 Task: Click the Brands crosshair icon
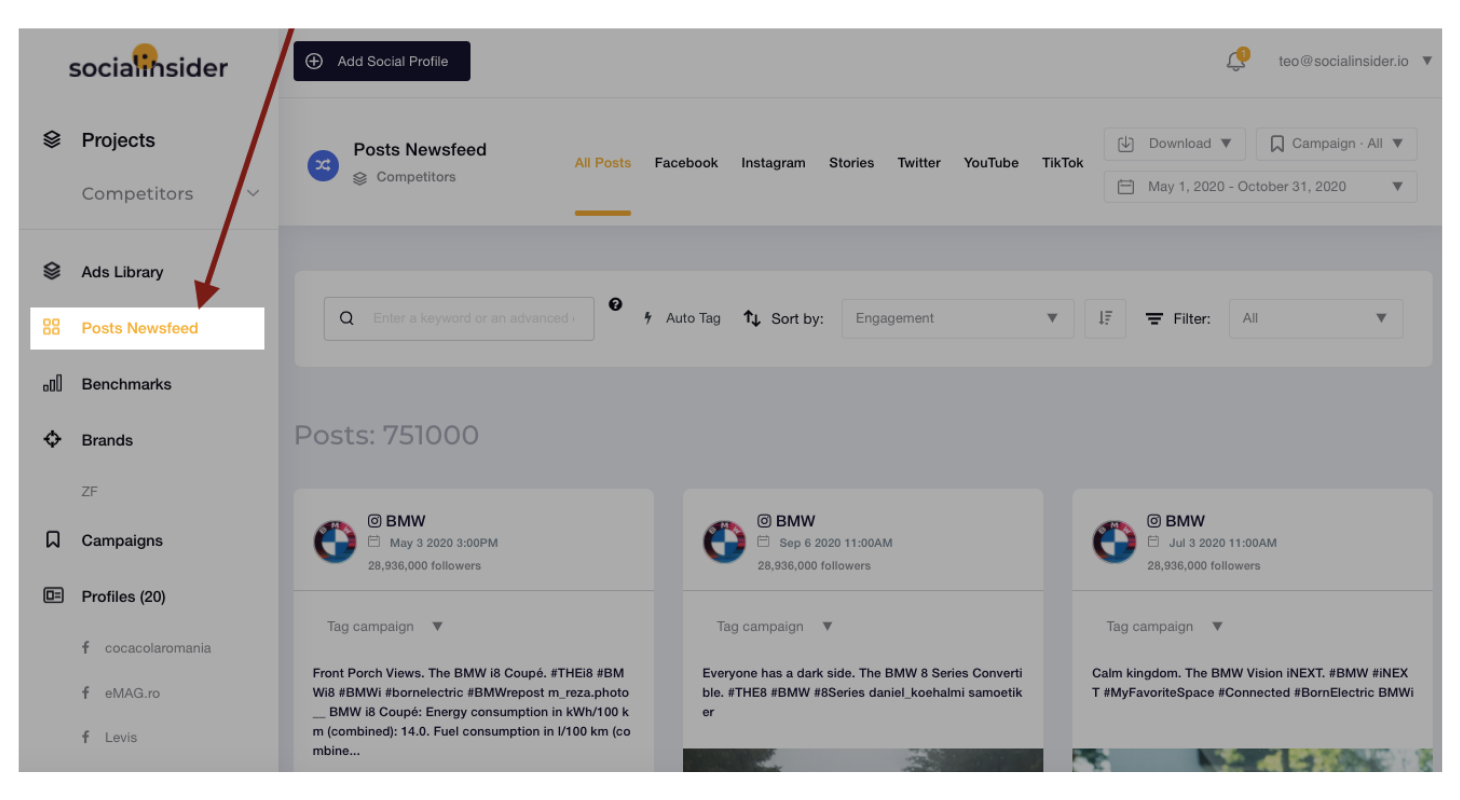coord(52,439)
